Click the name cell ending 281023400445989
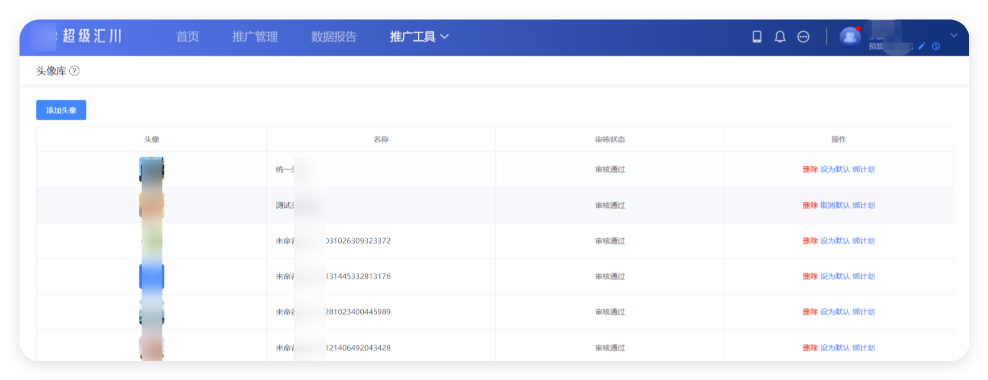Image resolution: width=988 pixels, height=380 pixels. [381, 312]
